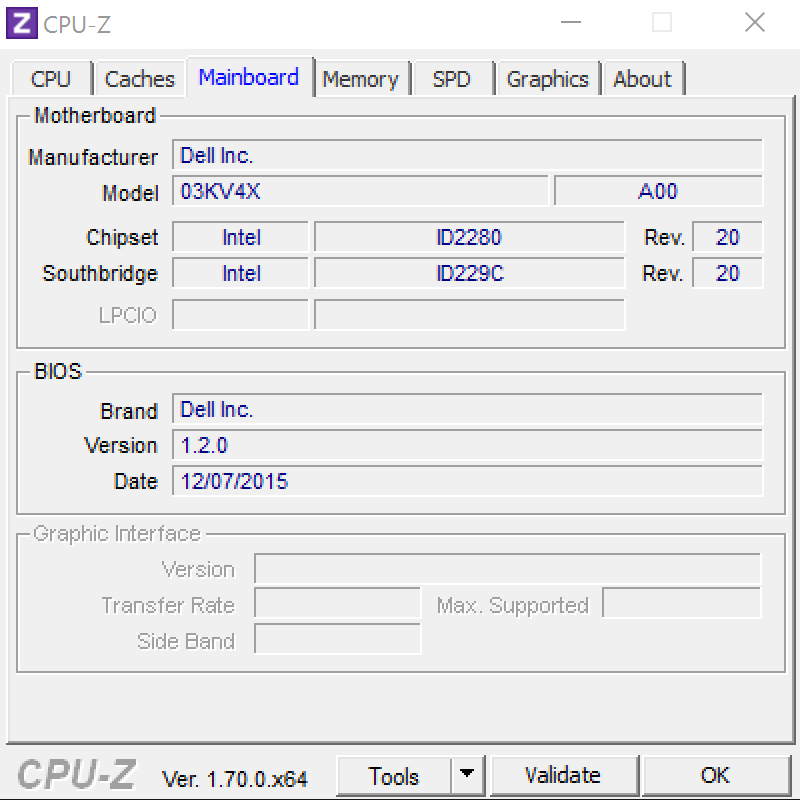Switch to the SPD tab

click(x=452, y=79)
